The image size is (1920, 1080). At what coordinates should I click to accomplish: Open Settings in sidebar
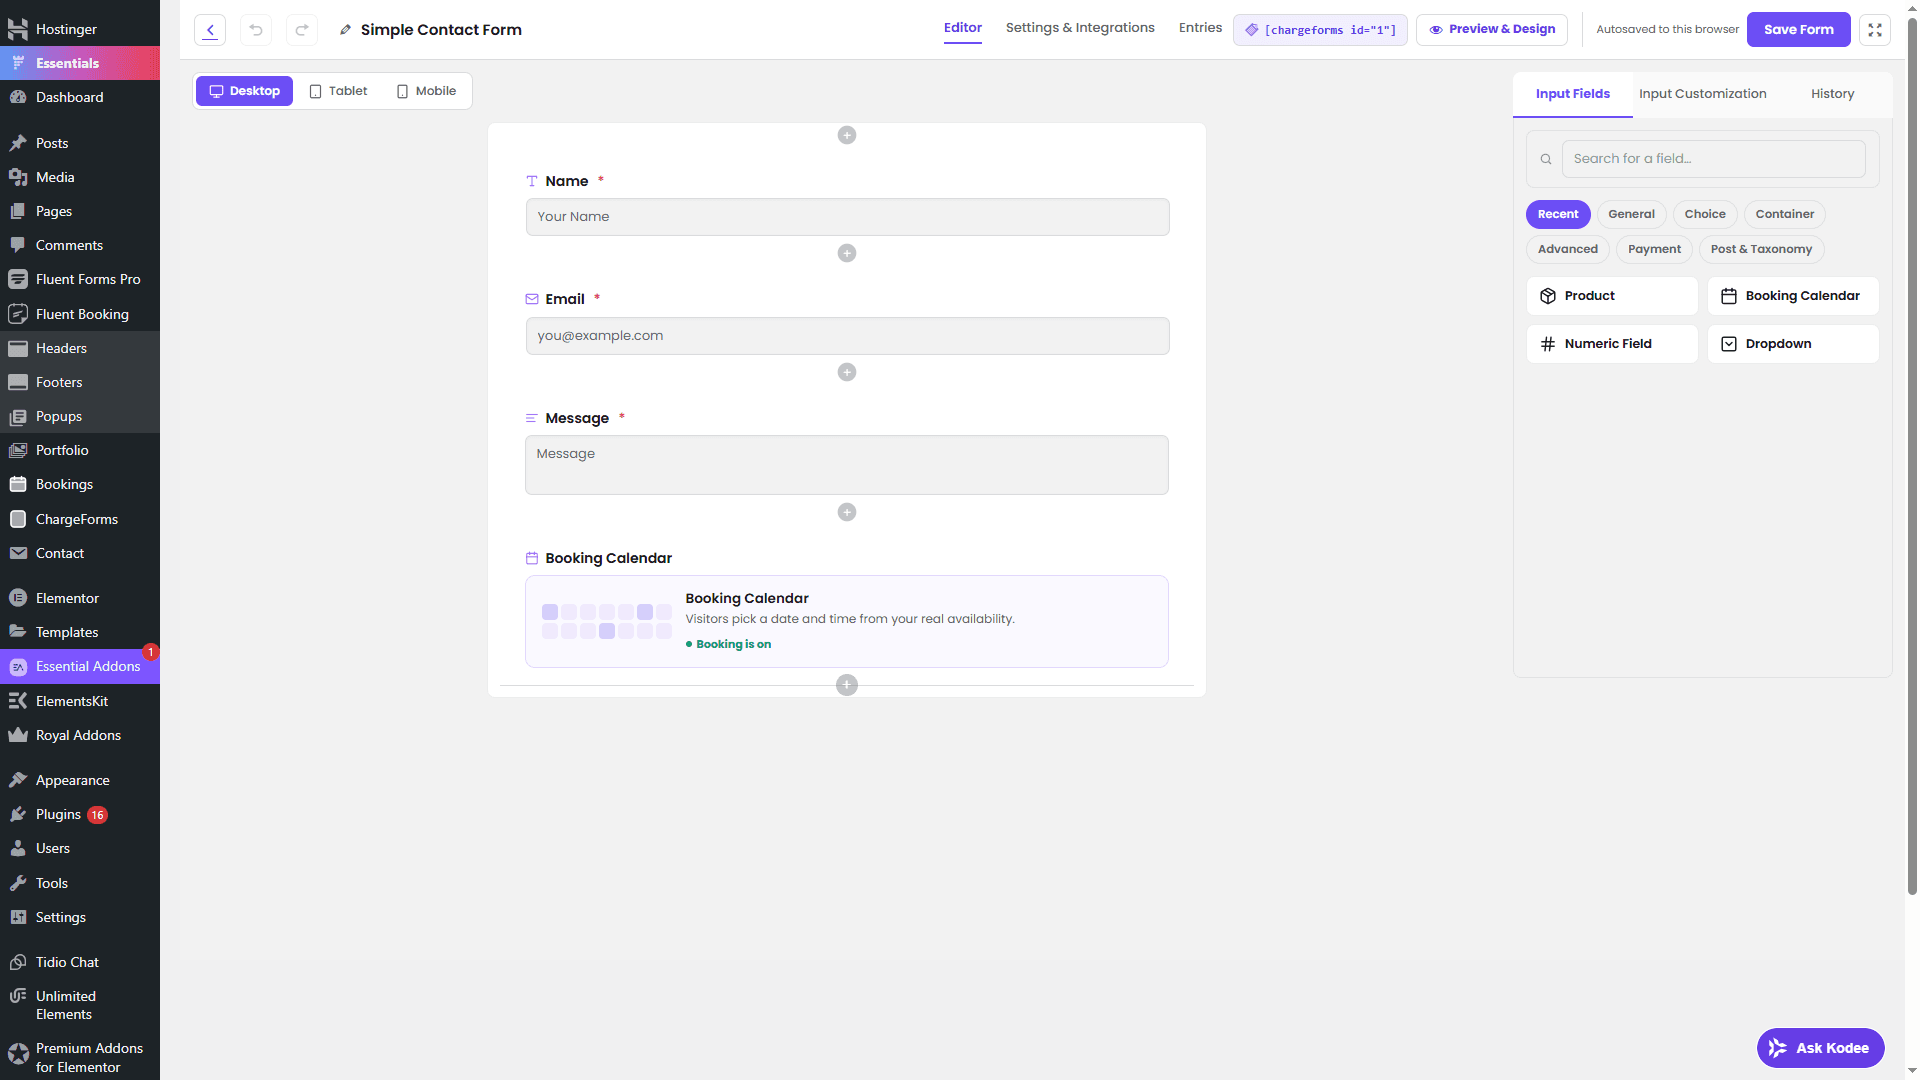[x=80, y=917]
